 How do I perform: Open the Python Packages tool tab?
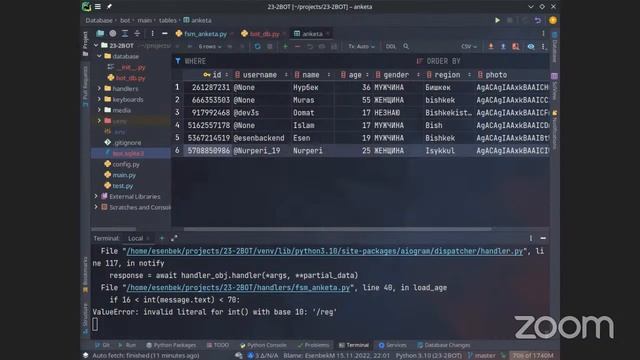tap(171, 345)
